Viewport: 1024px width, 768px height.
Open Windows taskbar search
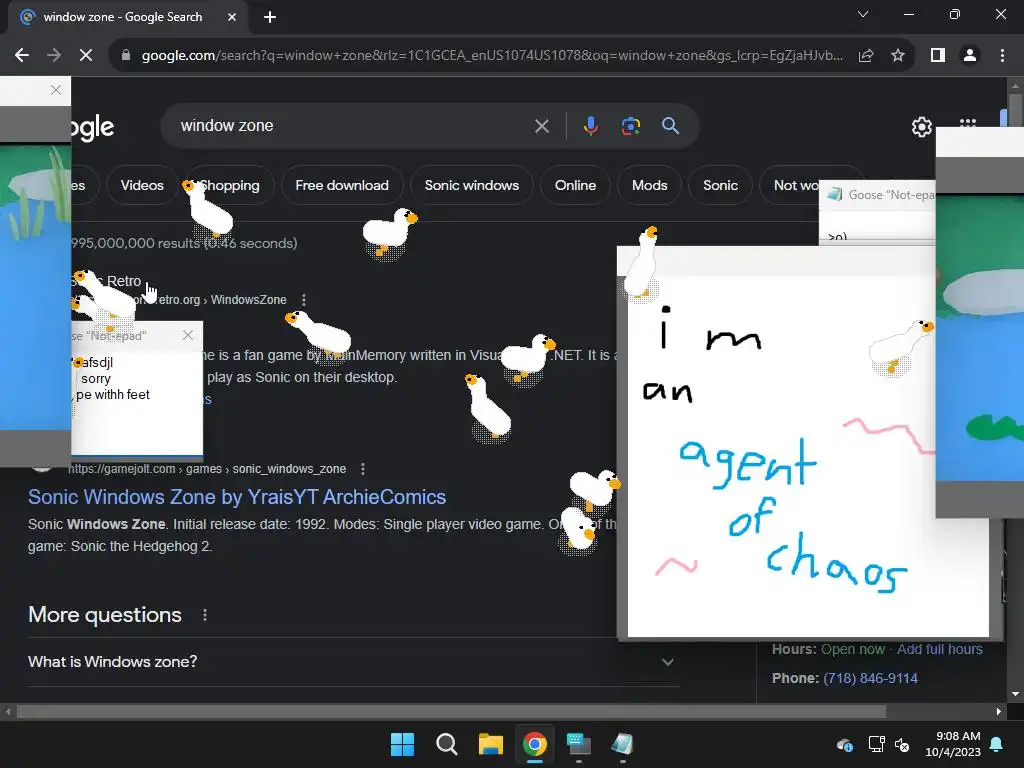(x=447, y=744)
